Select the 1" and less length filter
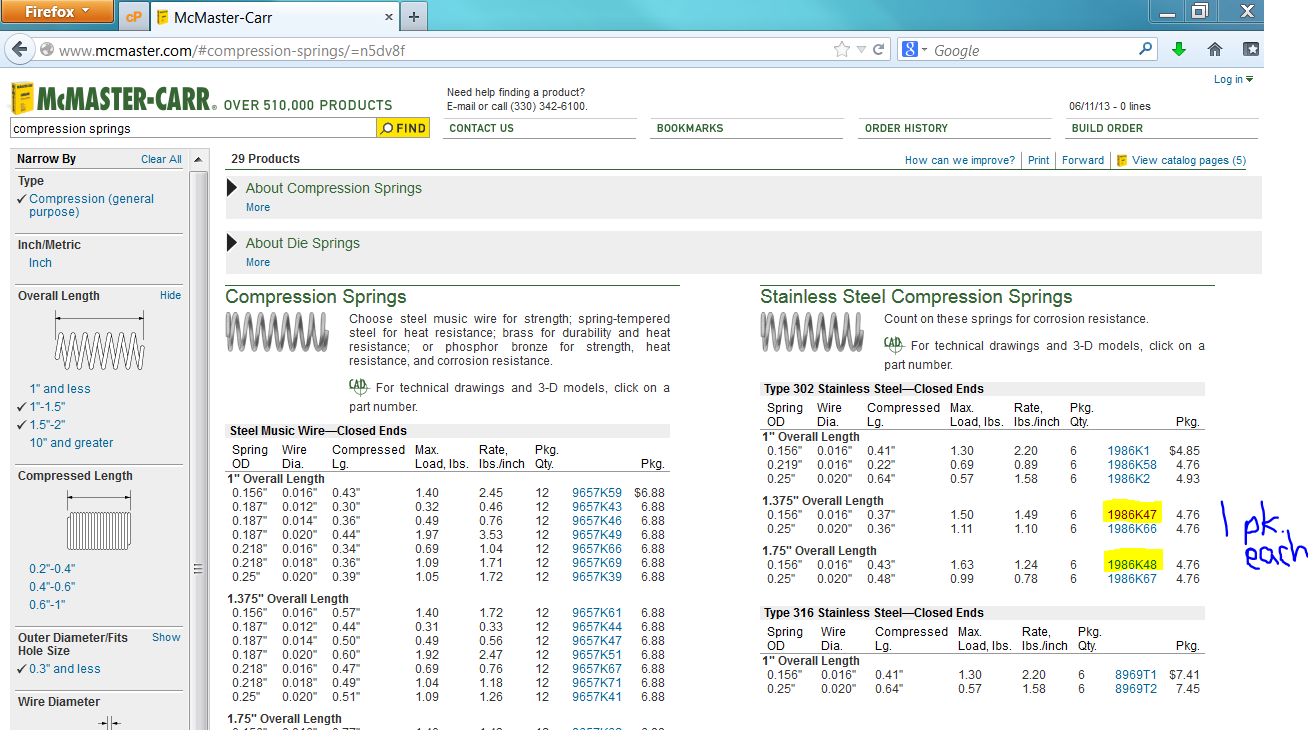This screenshot has width=1308, height=730. [x=60, y=389]
